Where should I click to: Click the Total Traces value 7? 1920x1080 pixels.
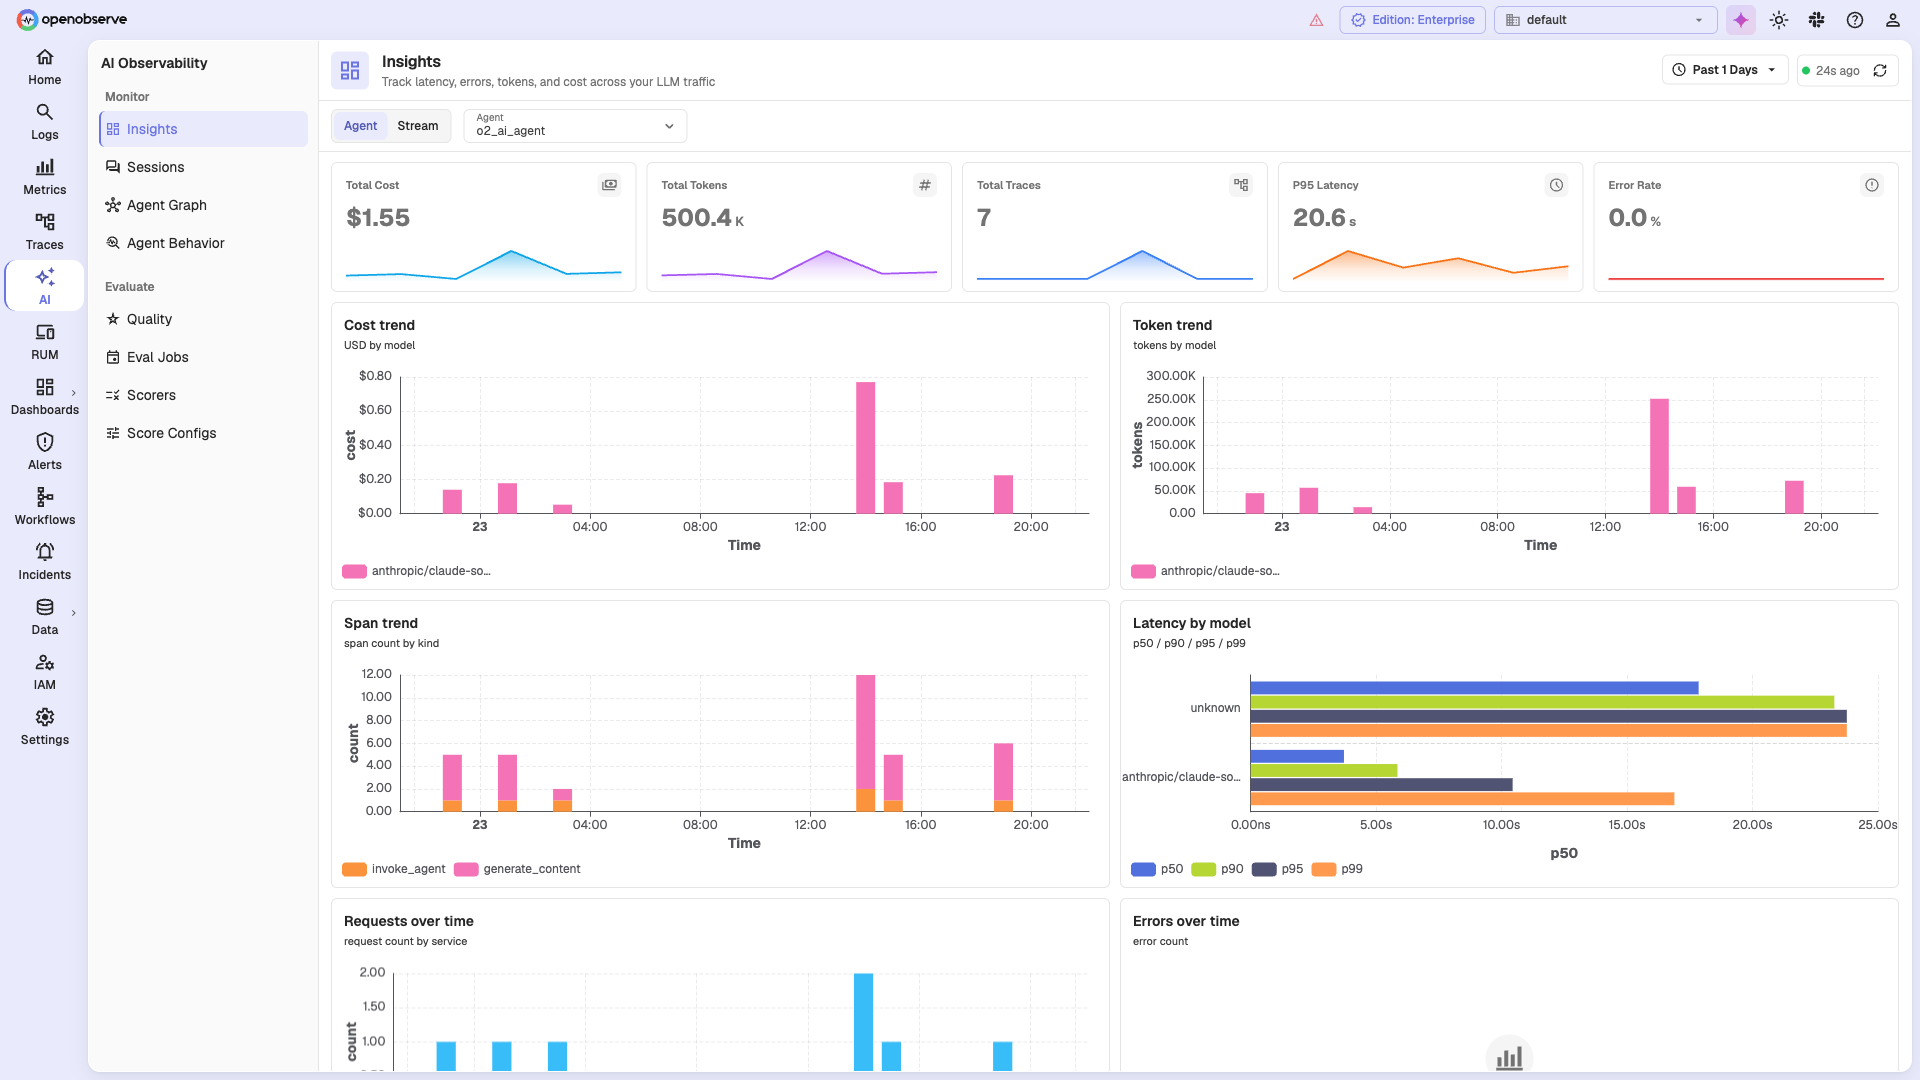tap(984, 218)
